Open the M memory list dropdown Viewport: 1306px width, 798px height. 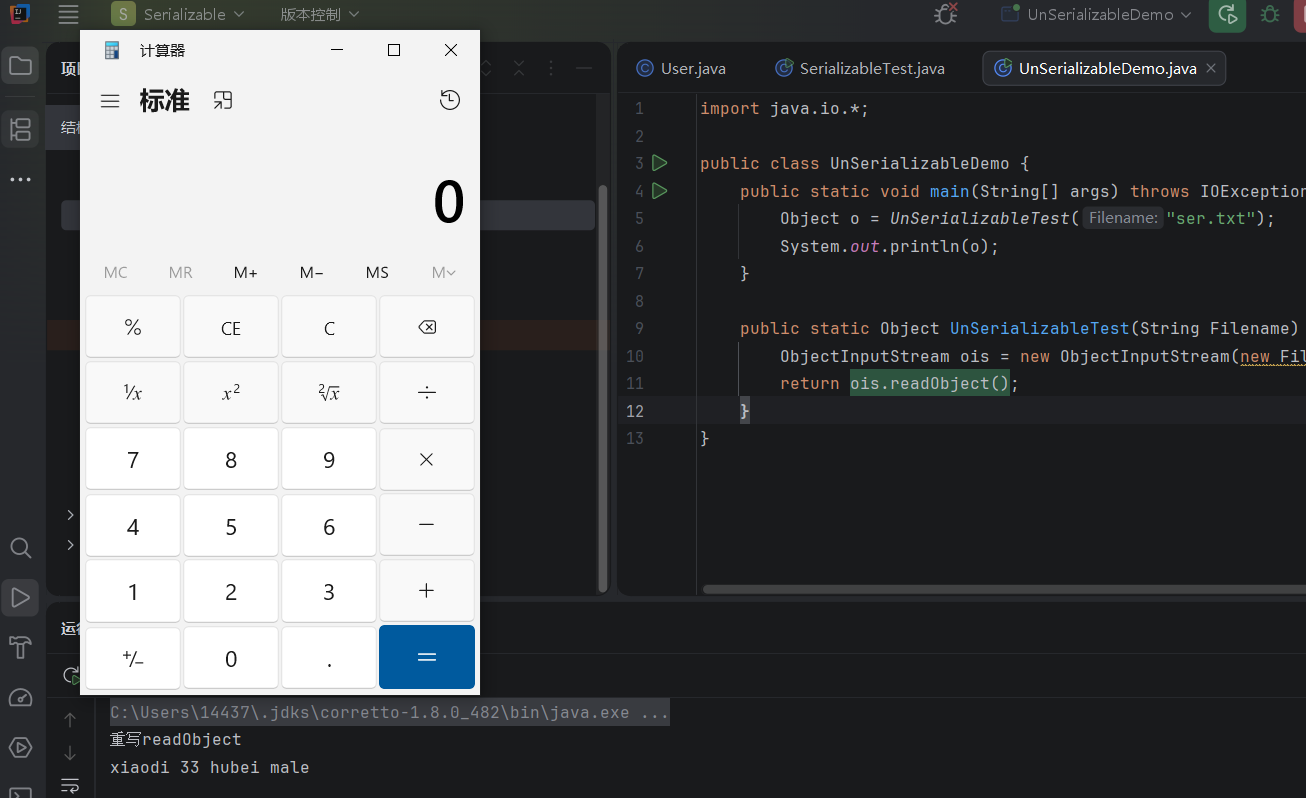[x=443, y=273]
